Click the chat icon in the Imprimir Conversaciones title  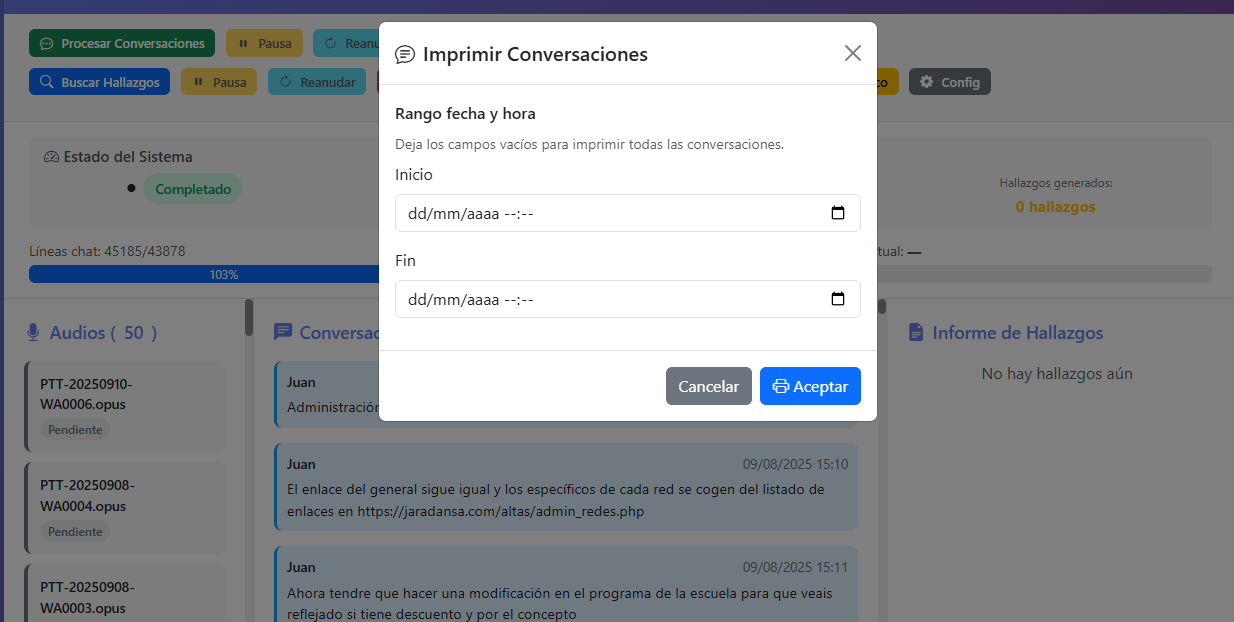point(405,53)
